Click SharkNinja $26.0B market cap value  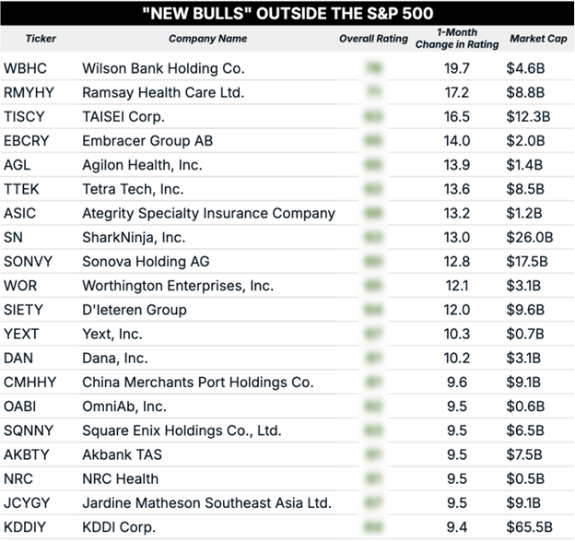530,237
